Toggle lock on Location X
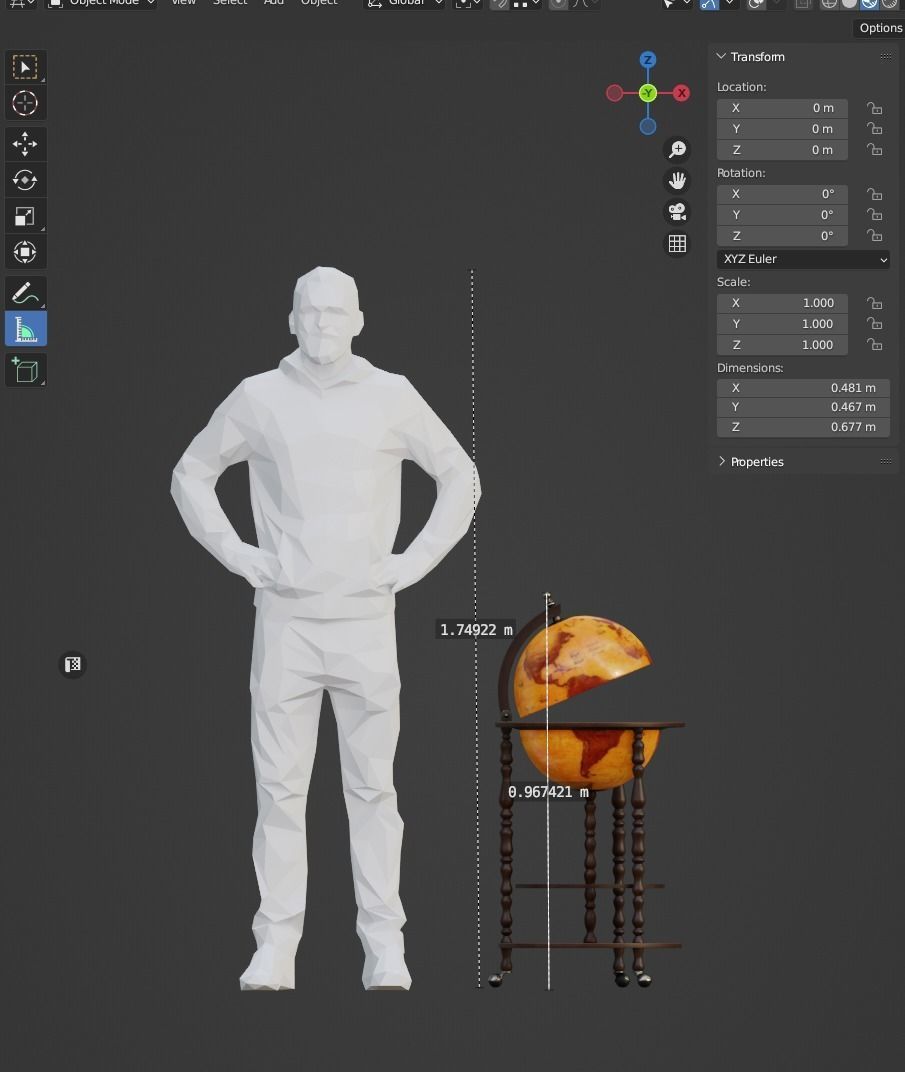 click(874, 108)
